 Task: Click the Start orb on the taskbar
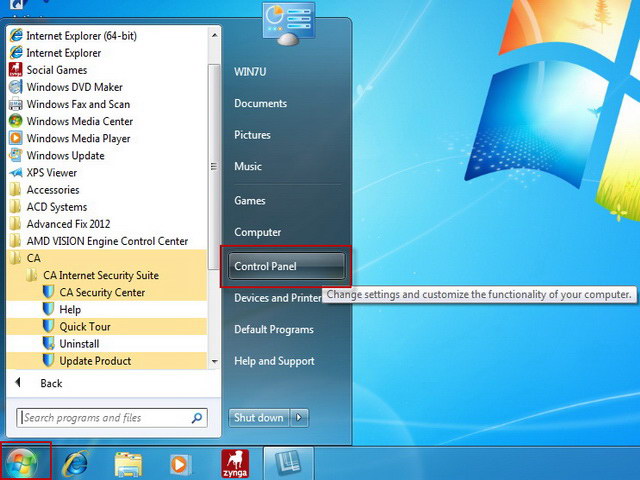click(21, 463)
